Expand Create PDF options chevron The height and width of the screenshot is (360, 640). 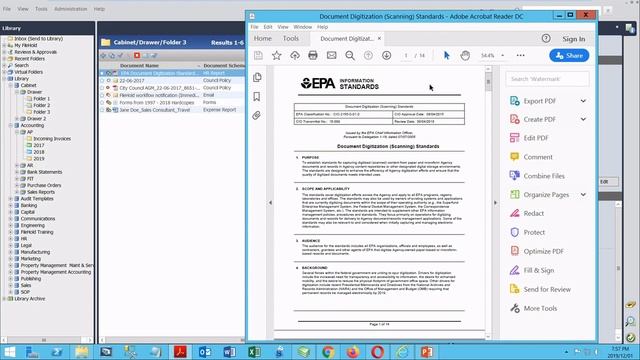tap(583, 119)
